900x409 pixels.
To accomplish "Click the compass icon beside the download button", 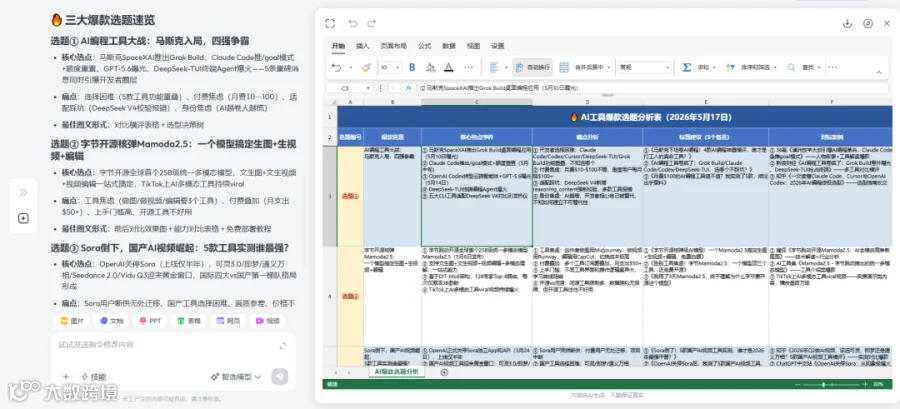I will [x=868, y=24].
